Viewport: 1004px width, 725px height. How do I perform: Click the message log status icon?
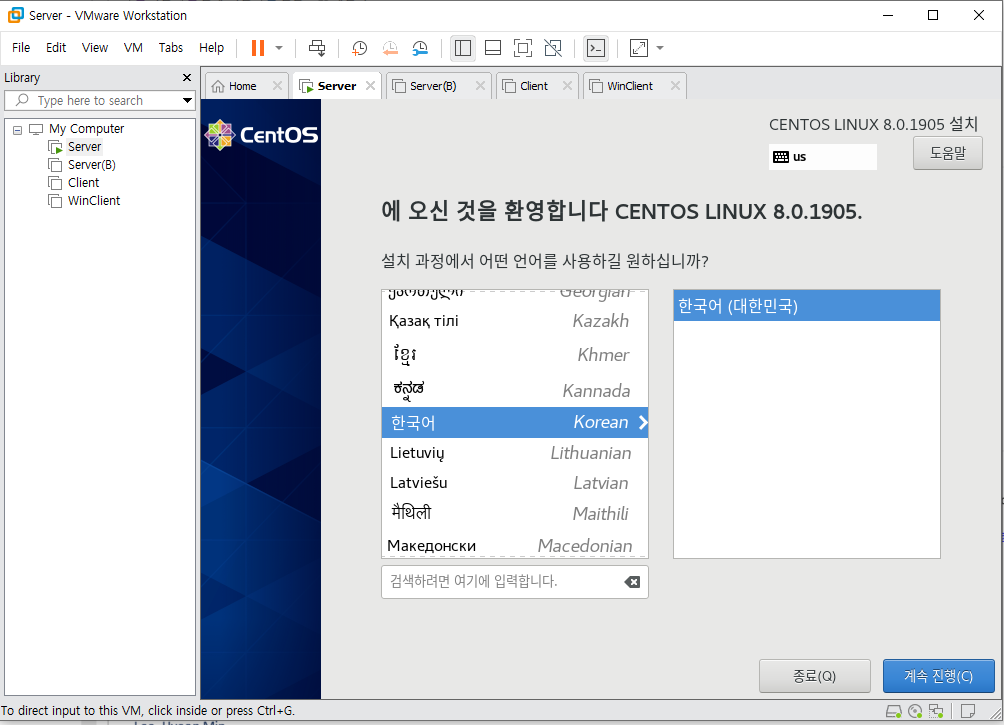coord(968,712)
